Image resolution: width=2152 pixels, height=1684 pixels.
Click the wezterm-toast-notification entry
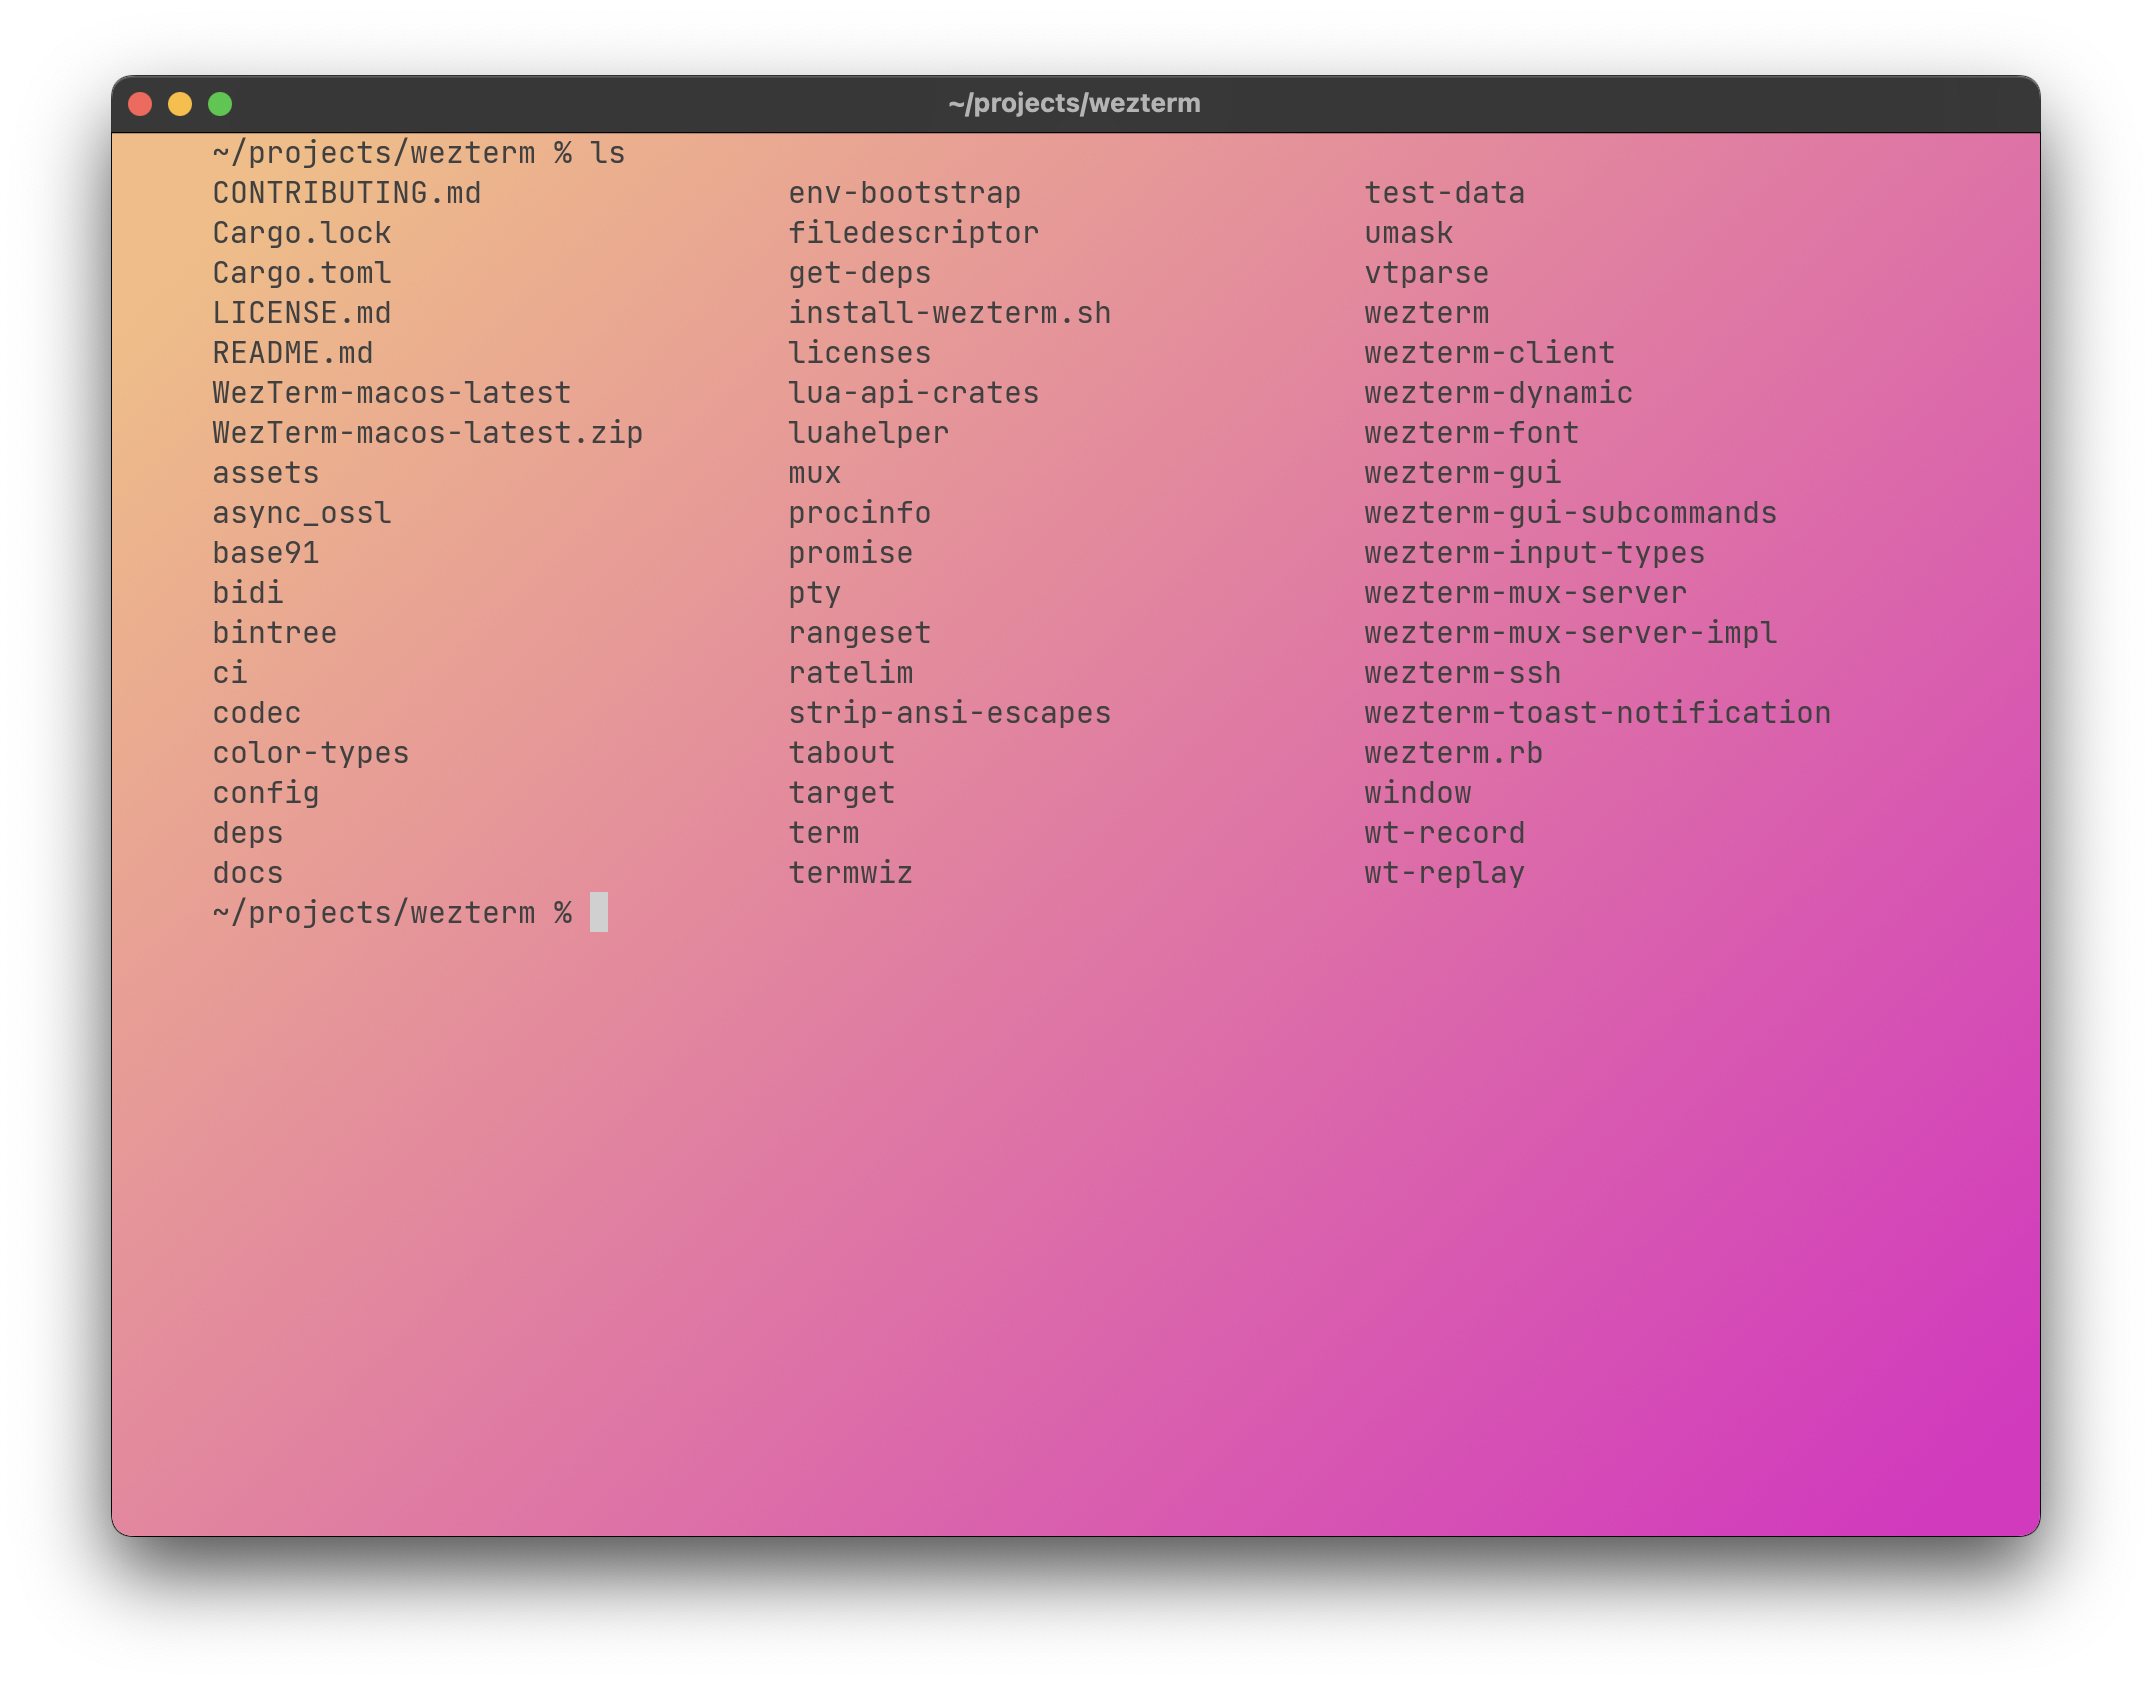(x=1598, y=713)
